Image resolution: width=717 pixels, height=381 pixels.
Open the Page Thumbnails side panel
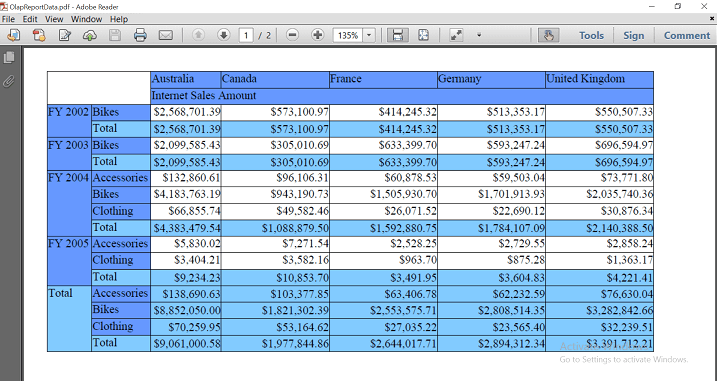tap(9, 57)
